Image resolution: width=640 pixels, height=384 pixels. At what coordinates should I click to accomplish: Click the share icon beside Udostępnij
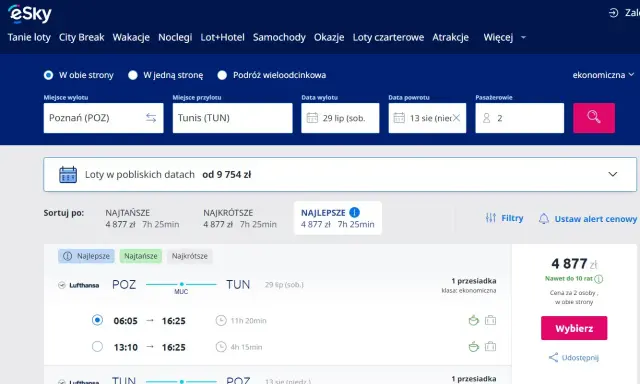553,358
